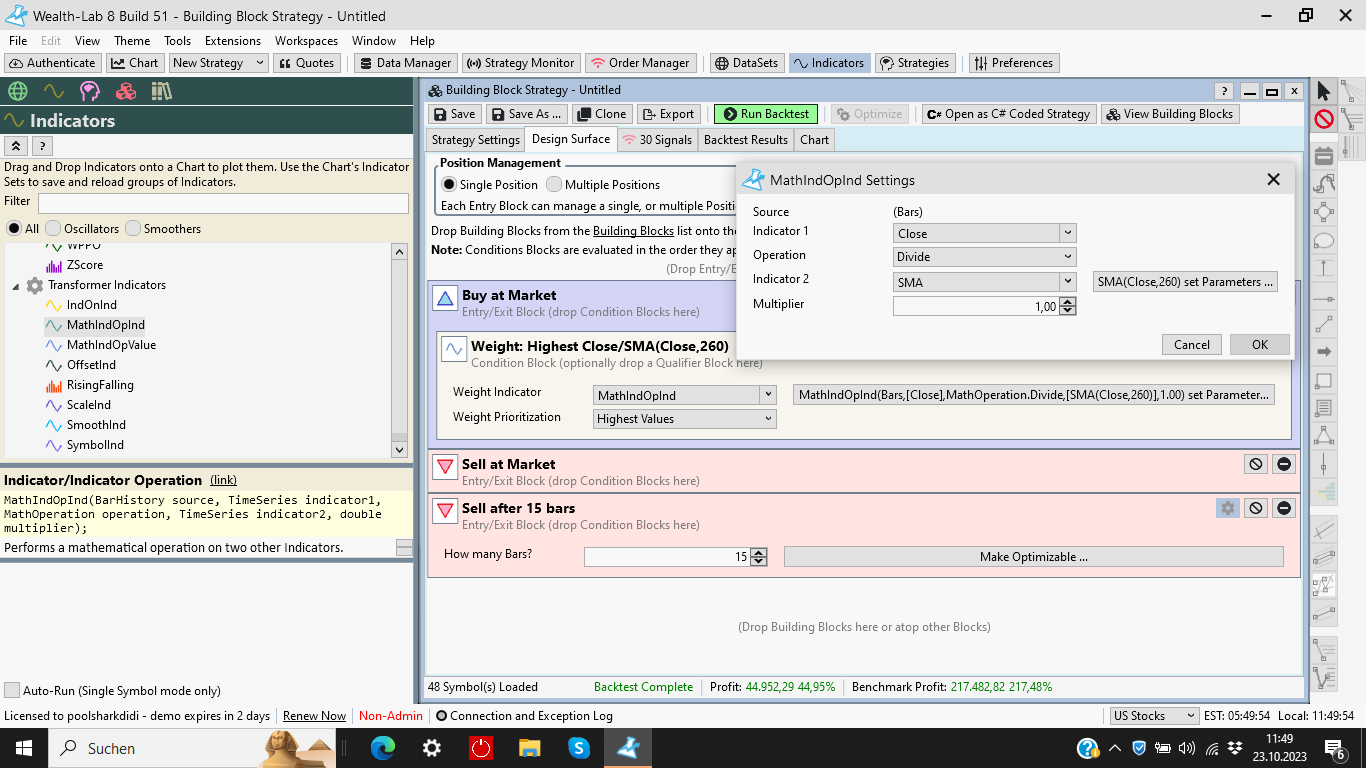Increase Multiplier value with up arrow
Viewport: 1366px width, 768px height.
click(1068, 303)
